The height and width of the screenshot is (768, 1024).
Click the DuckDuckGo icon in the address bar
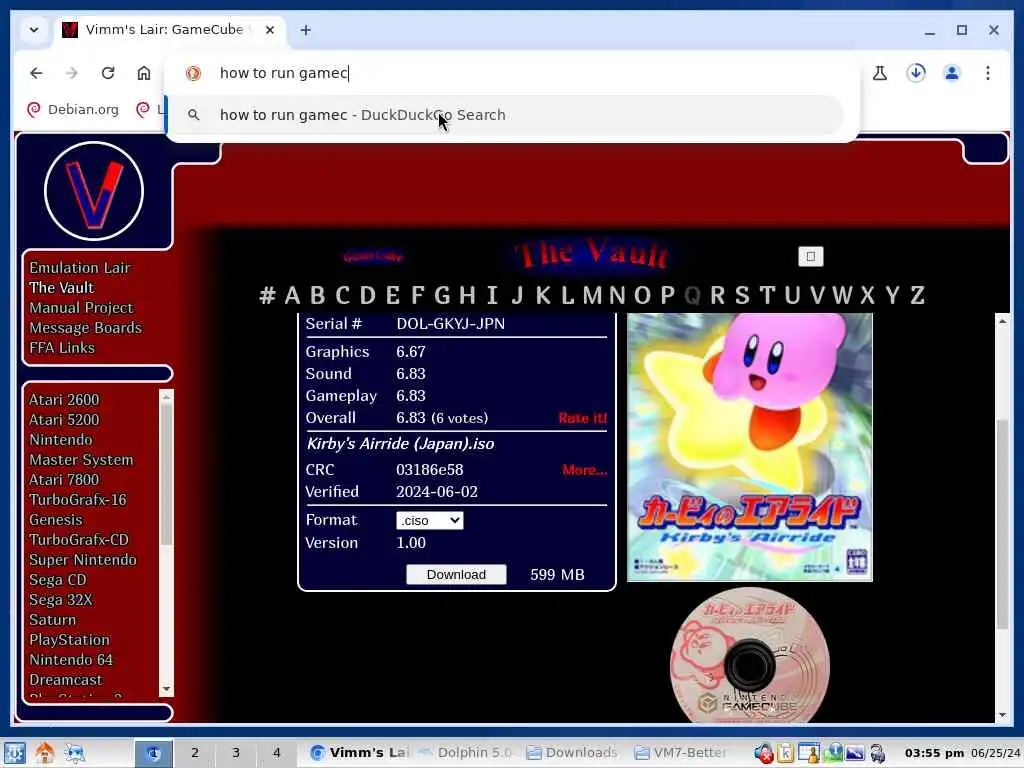(x=193, y=73)
